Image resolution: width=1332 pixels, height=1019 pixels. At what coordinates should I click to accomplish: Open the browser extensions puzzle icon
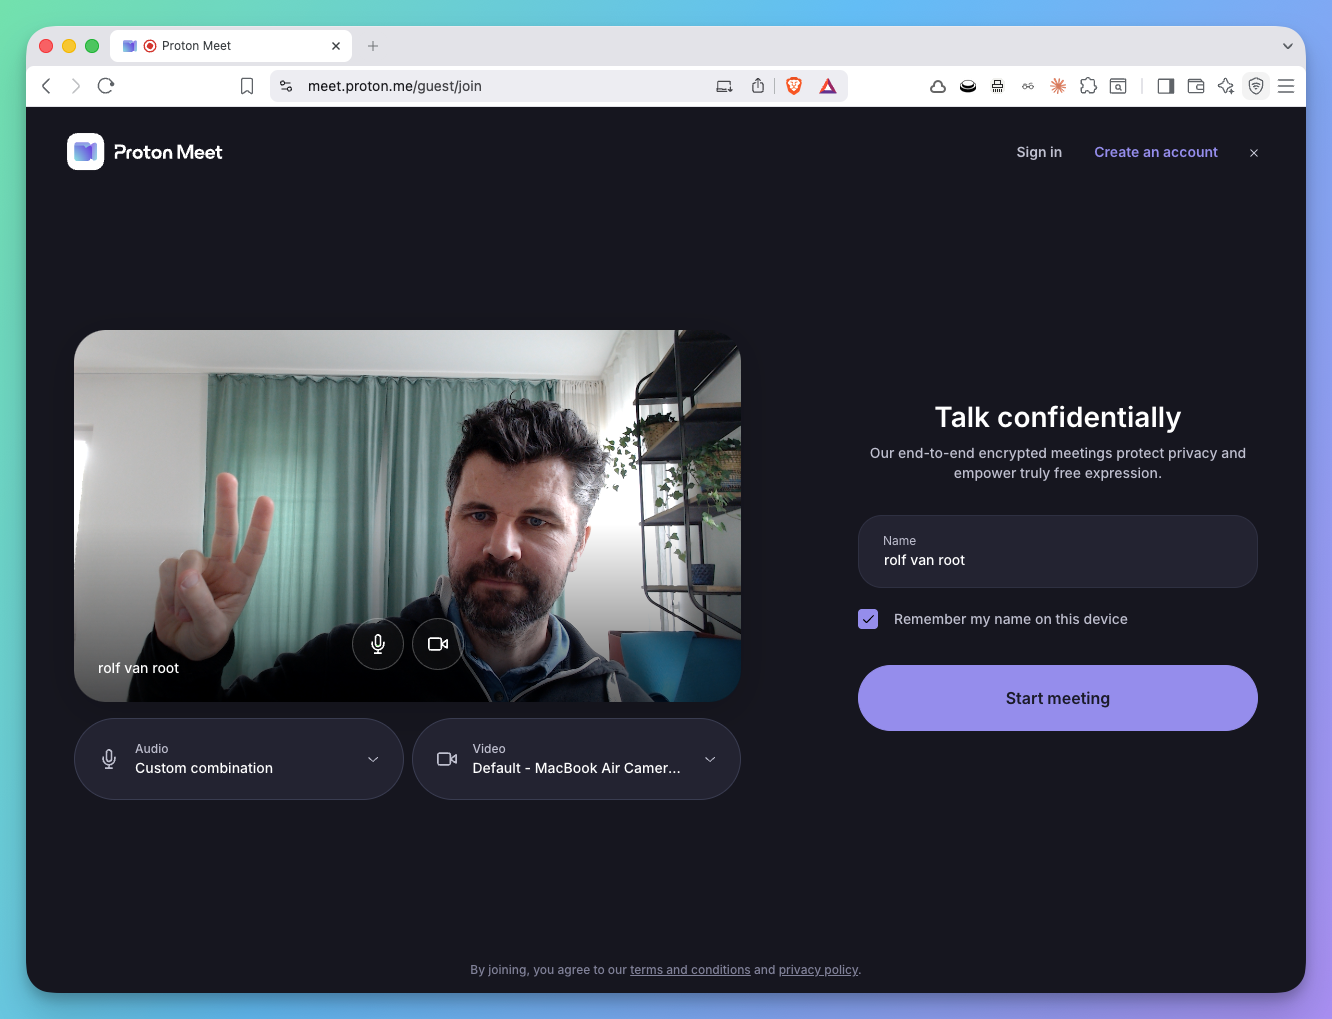tap(1088, 86)
